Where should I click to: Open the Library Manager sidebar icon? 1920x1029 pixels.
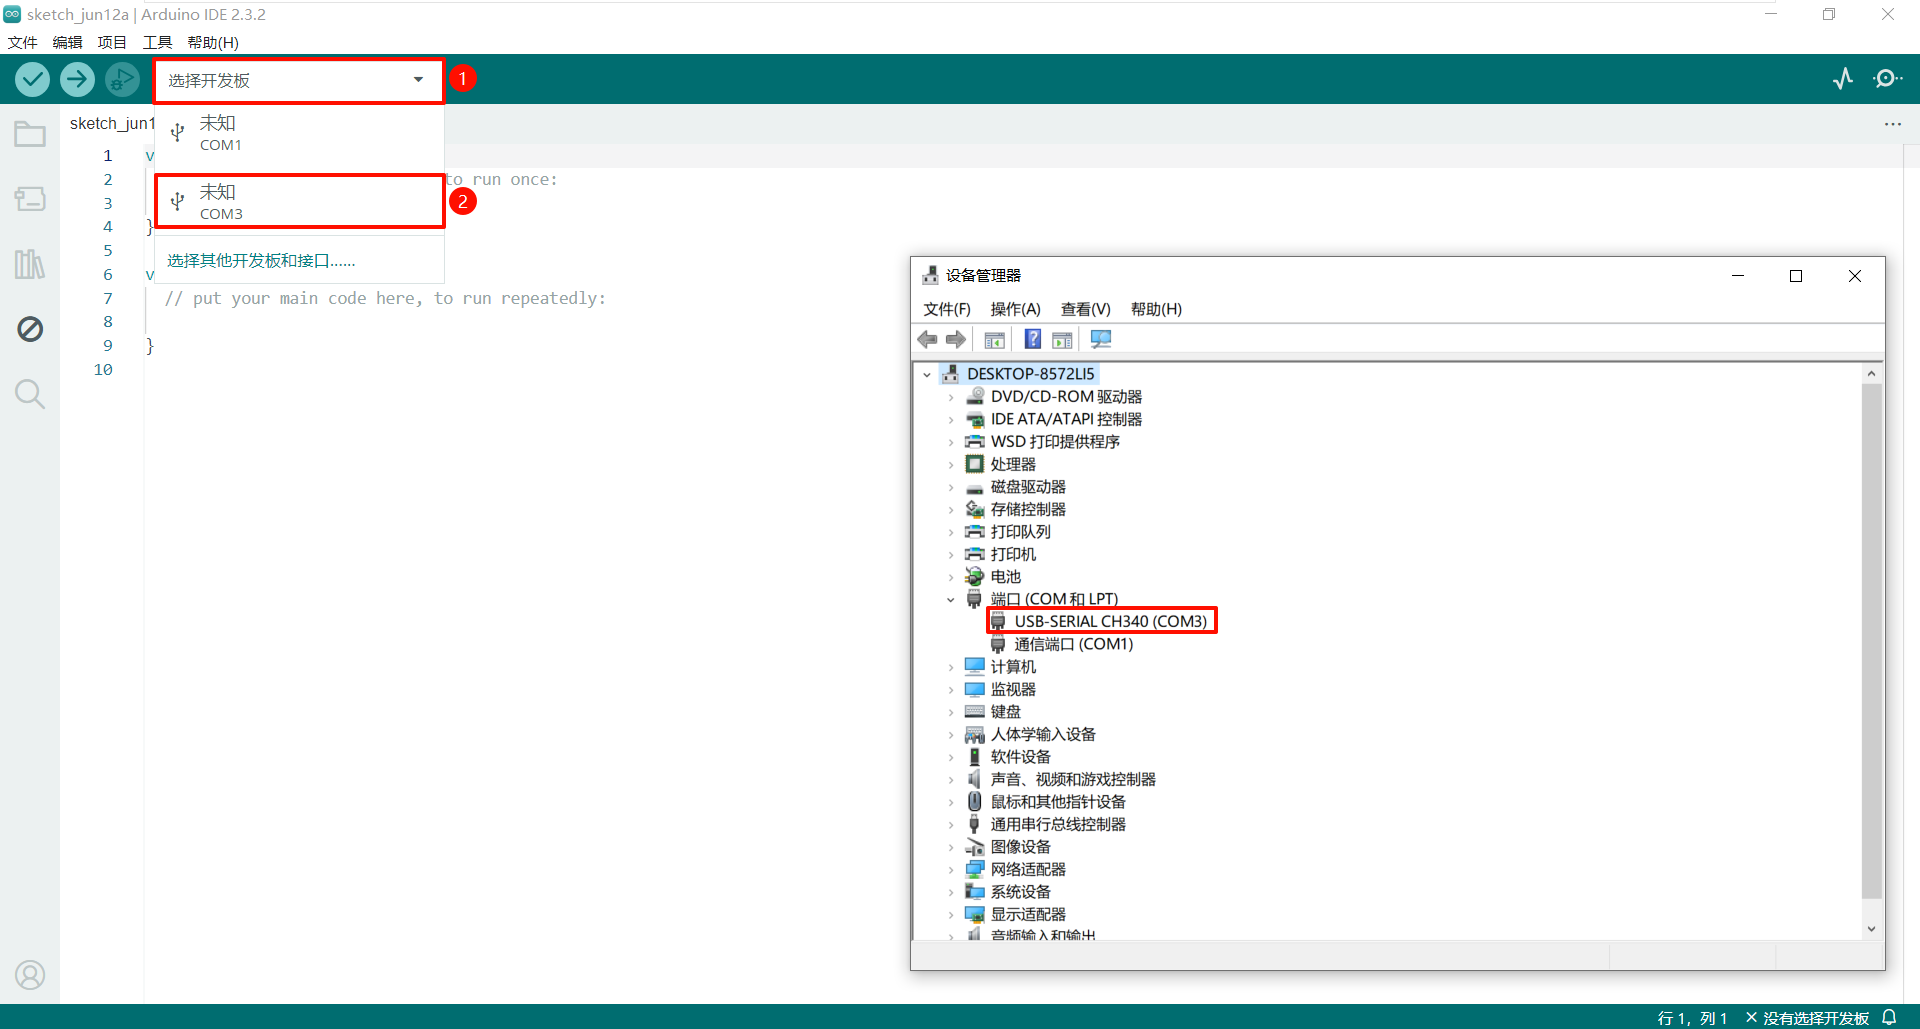point(30,264)
